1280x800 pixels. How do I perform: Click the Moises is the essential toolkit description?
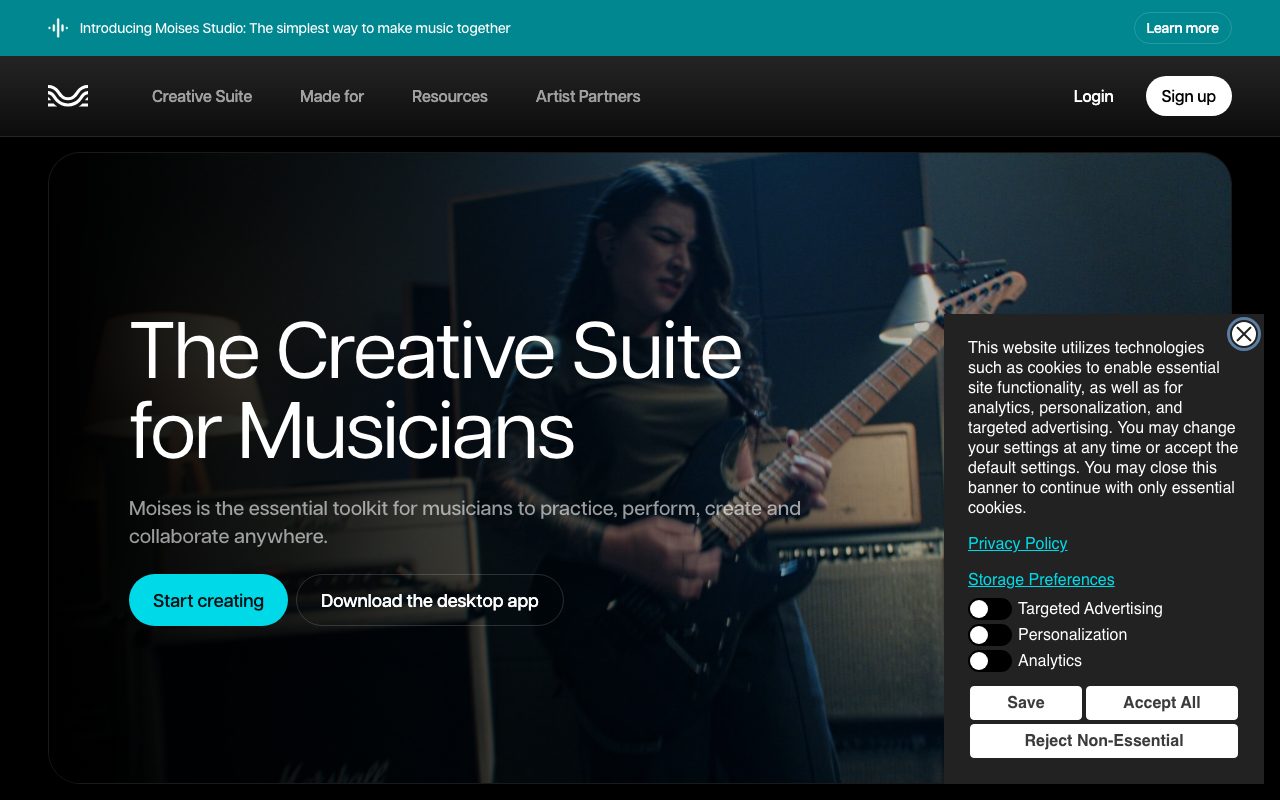point(465,522)
